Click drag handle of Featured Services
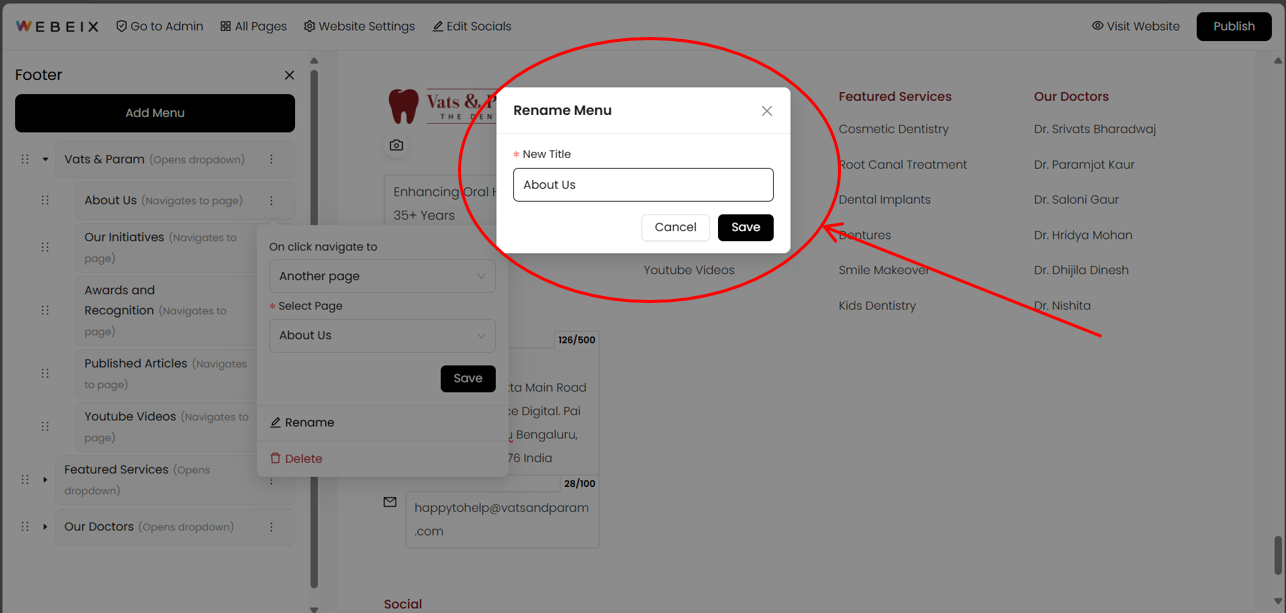This screenshot has height=613, width=1286. (x=25, y=480)
